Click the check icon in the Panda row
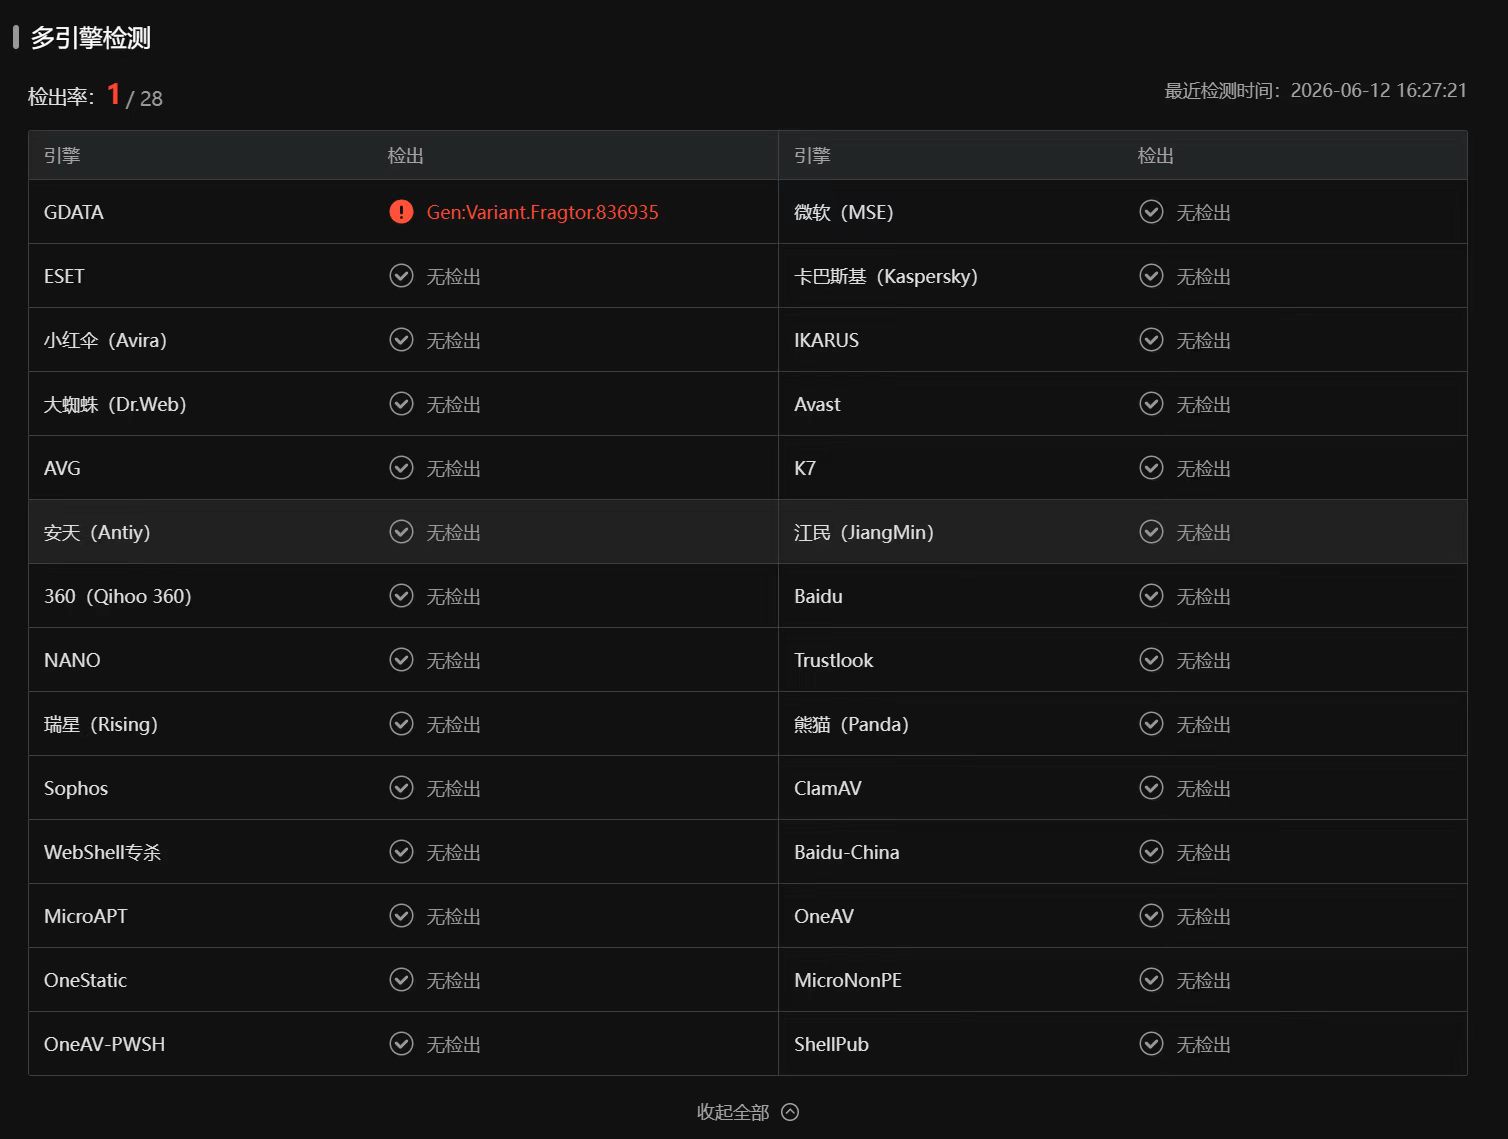The width and height of the screenshot is (1508, 1139). pyautogui.click(x=1151, y=724)
